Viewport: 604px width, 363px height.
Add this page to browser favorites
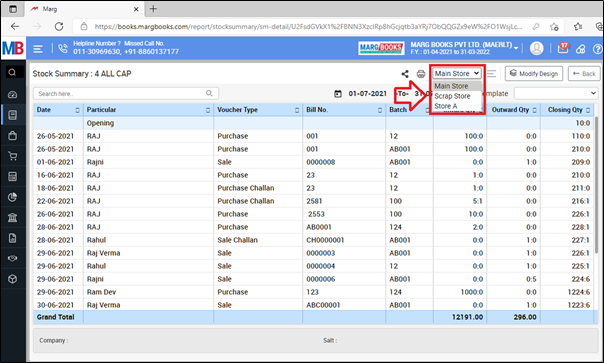[554, 27]
